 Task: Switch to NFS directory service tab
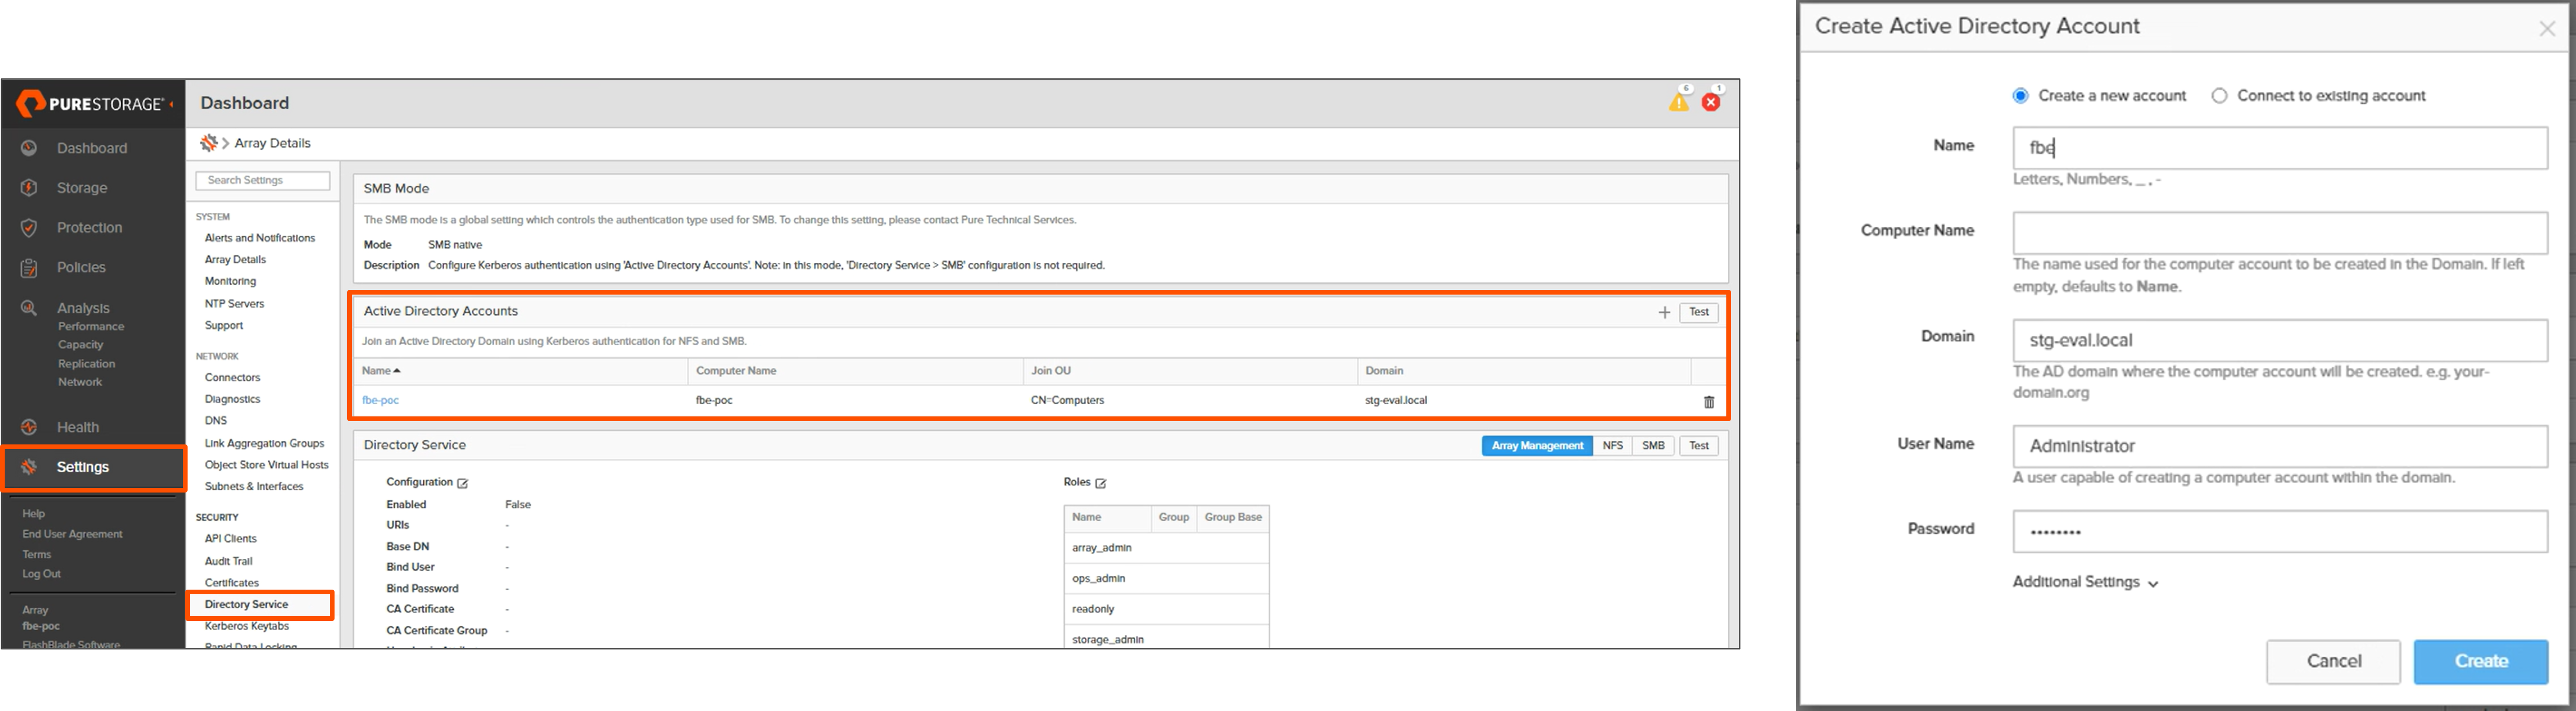(1612, 446)
